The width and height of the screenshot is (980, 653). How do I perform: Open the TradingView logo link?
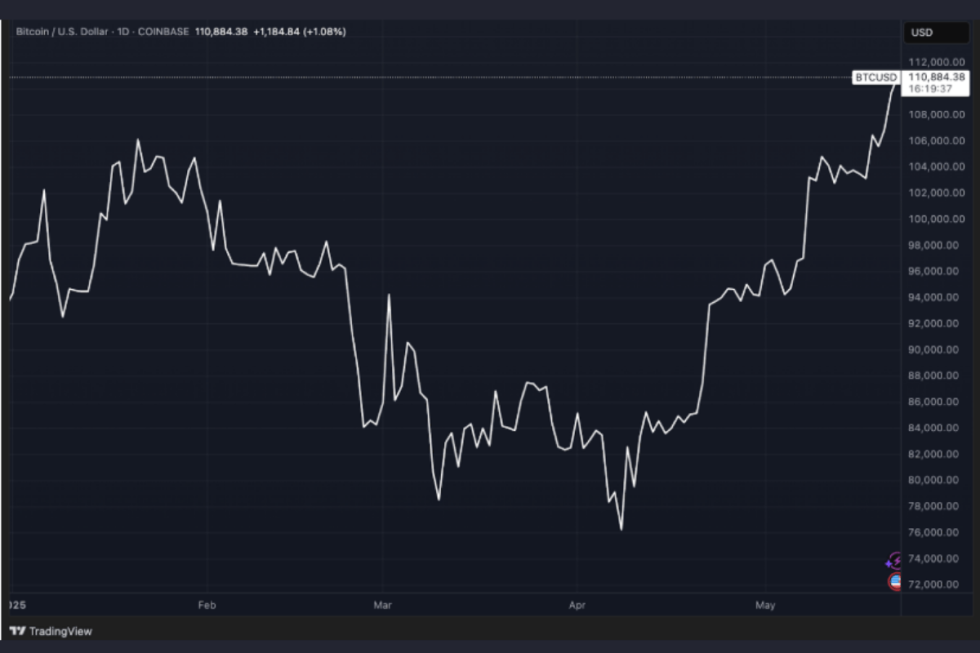click(x=51, y=631)
